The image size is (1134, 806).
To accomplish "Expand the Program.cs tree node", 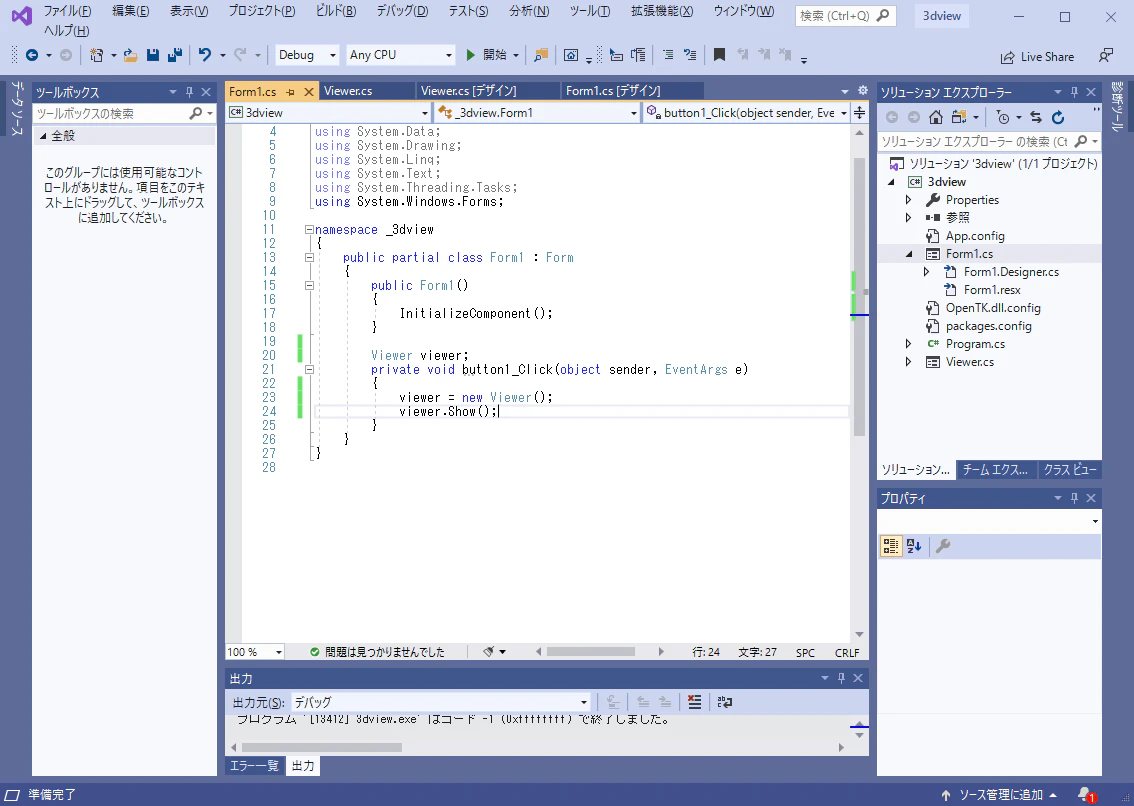I will pos(908,344).
